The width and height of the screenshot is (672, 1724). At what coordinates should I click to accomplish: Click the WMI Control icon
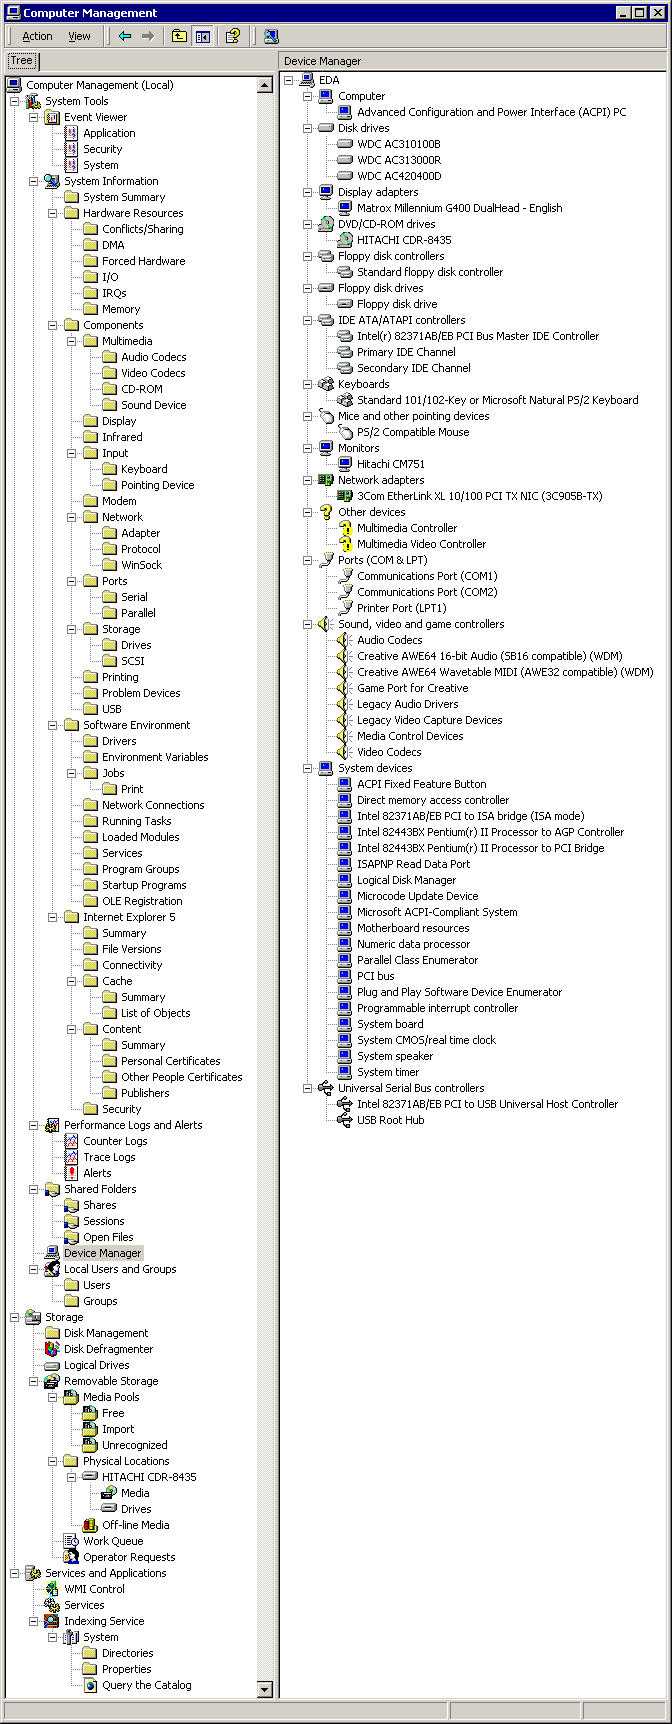coord(52,1589)
